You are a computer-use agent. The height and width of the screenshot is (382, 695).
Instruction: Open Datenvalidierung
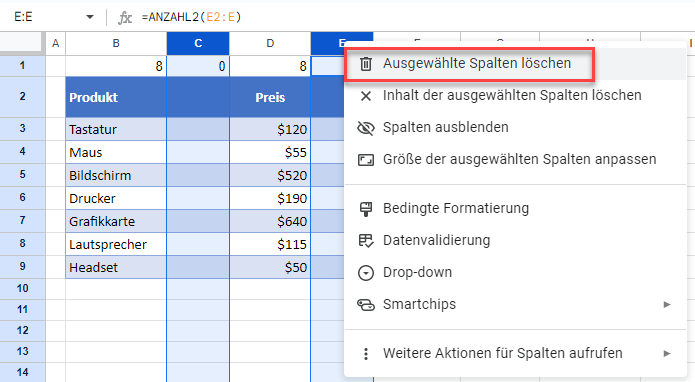pos(436,240)
